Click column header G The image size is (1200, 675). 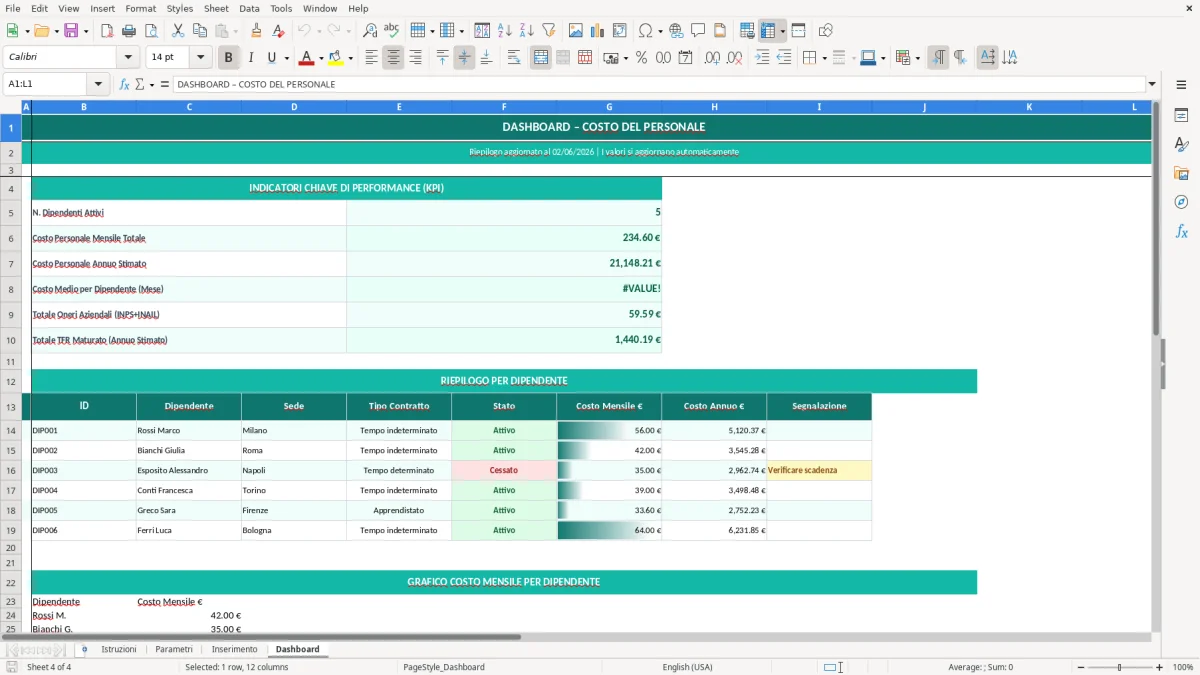point(609,106)
